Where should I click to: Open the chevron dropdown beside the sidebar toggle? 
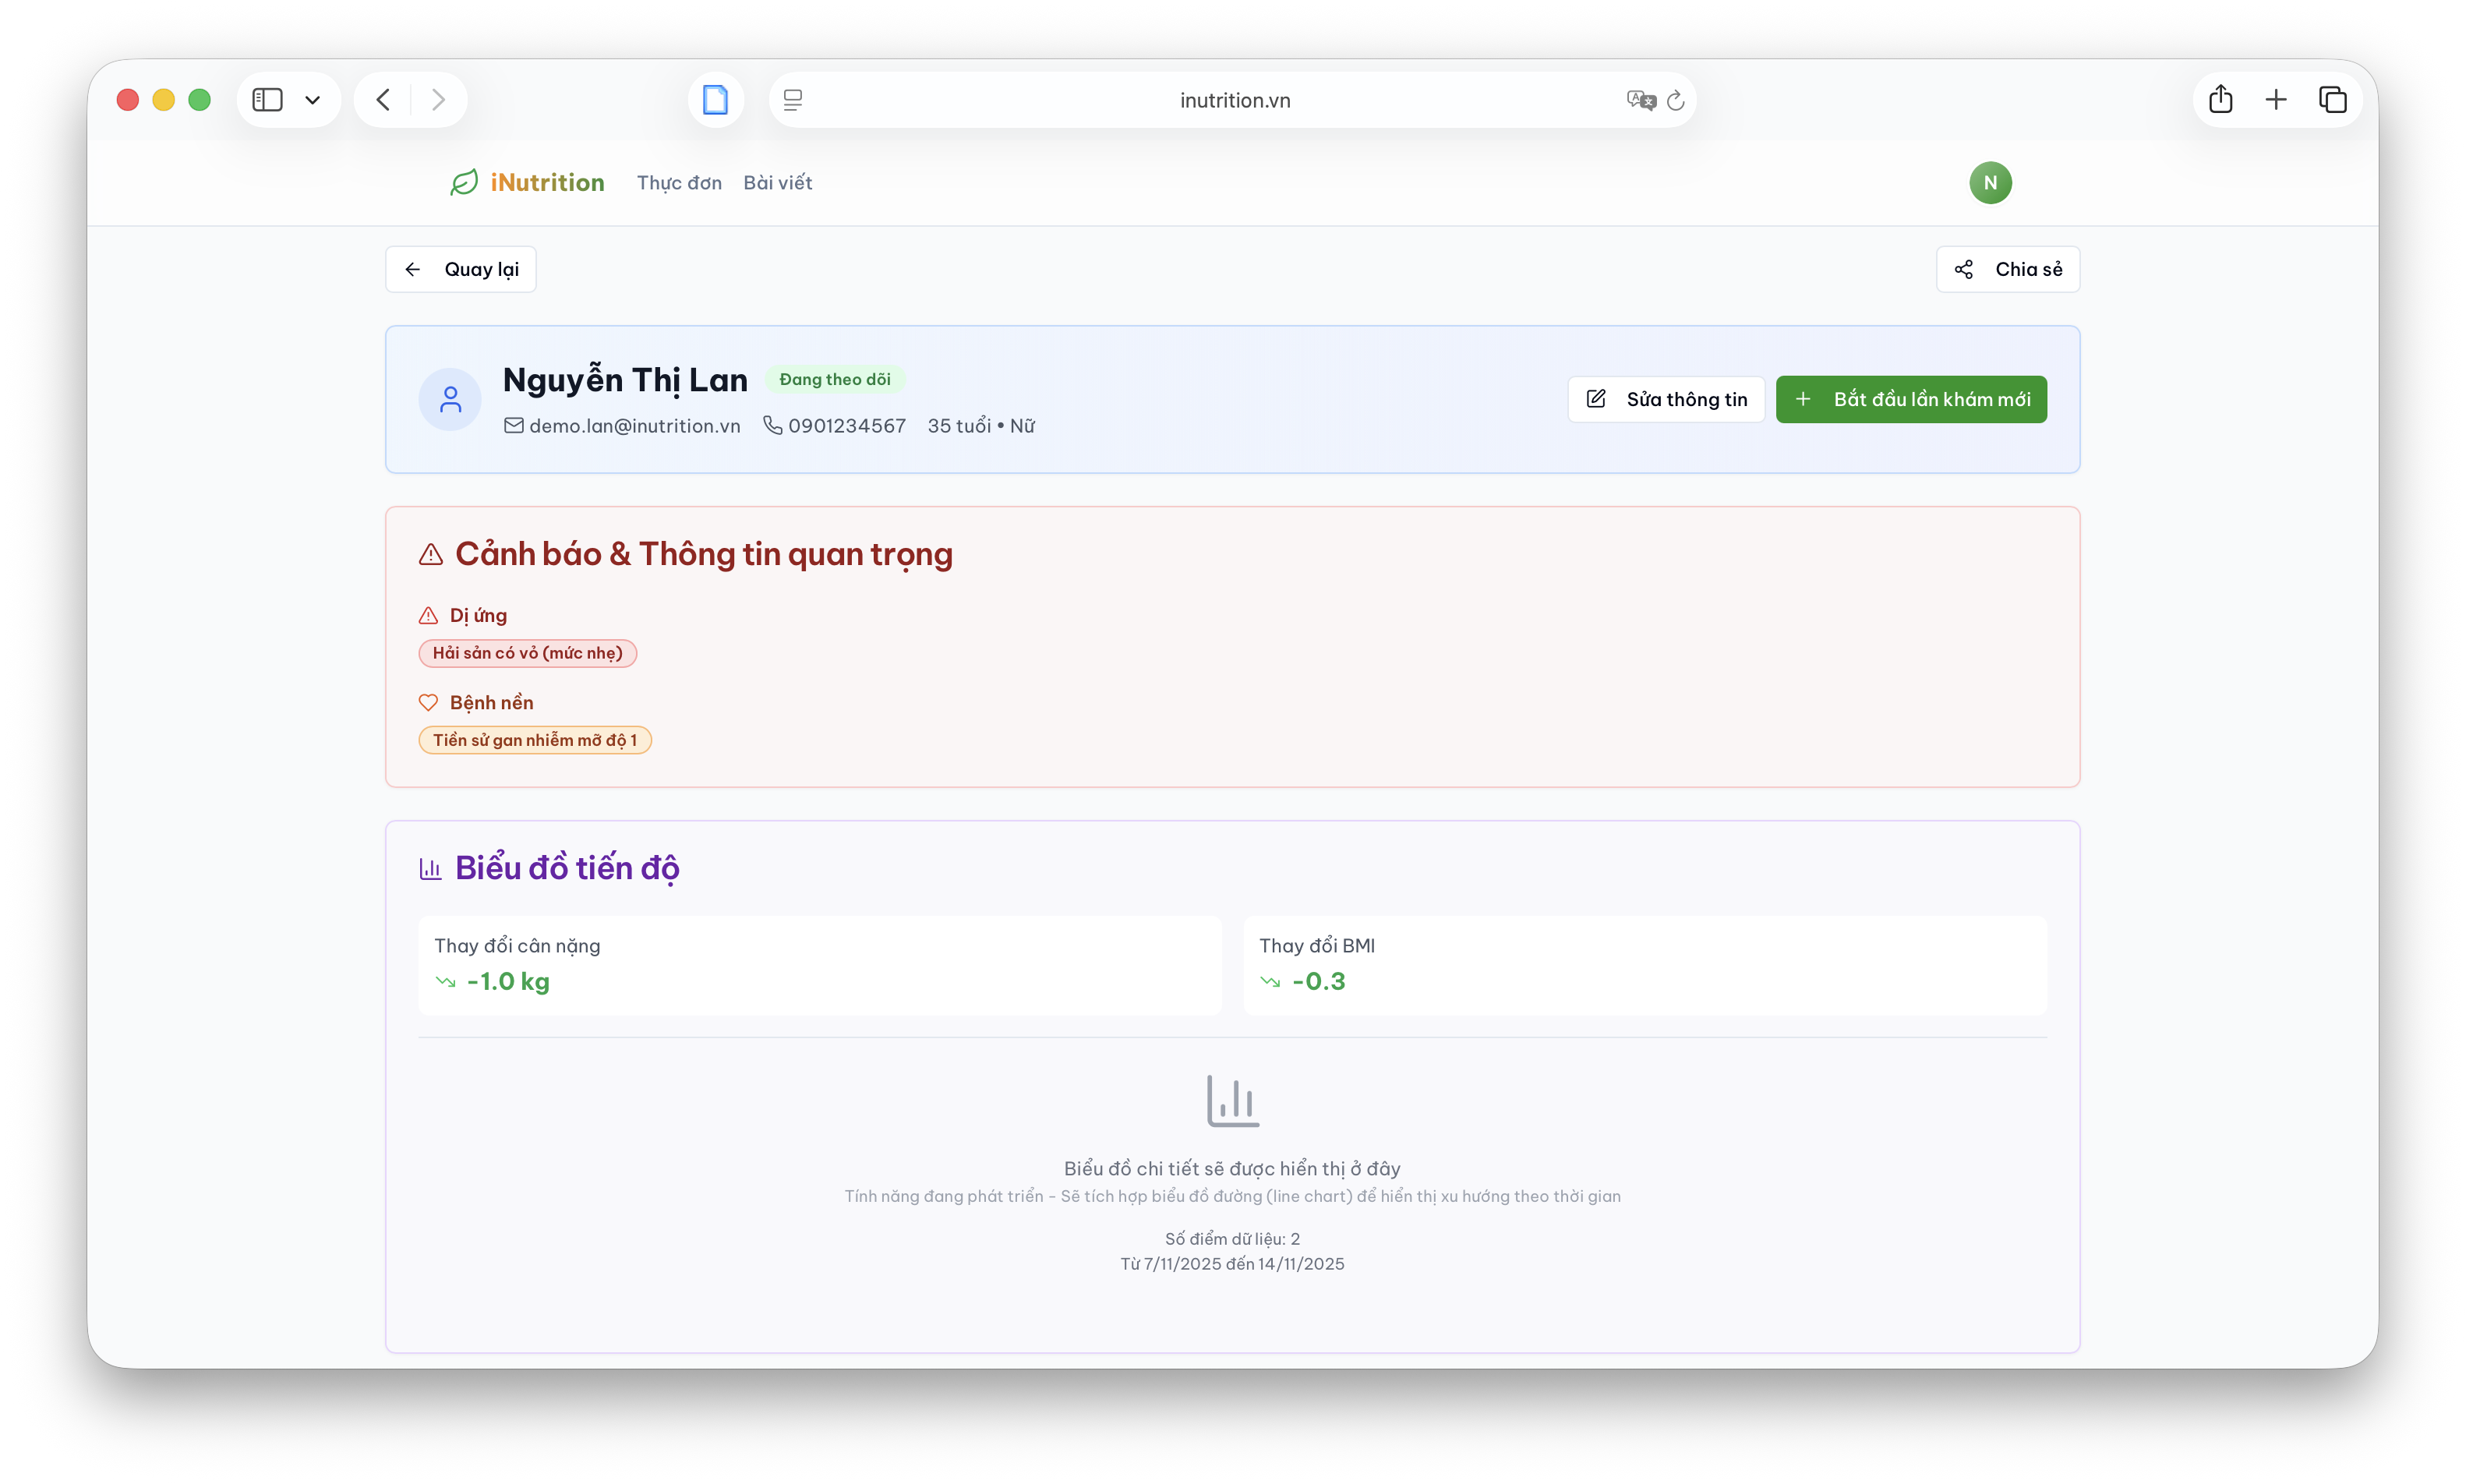(312, 99)
